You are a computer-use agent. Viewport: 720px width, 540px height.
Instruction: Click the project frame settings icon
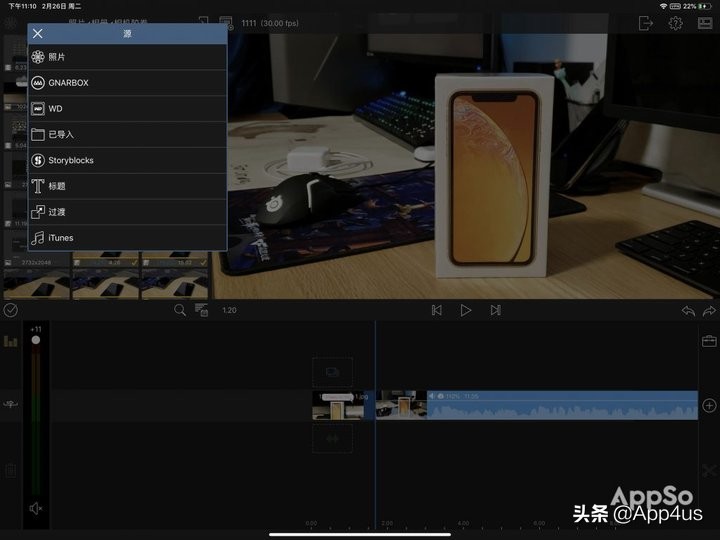[226, 23]
